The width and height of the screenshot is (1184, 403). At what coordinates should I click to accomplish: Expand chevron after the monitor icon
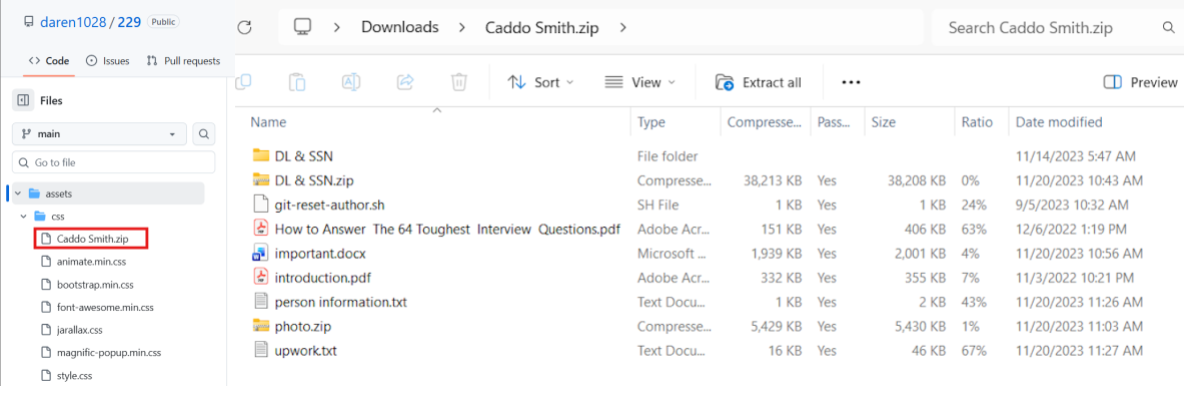(x=337, y=27)
